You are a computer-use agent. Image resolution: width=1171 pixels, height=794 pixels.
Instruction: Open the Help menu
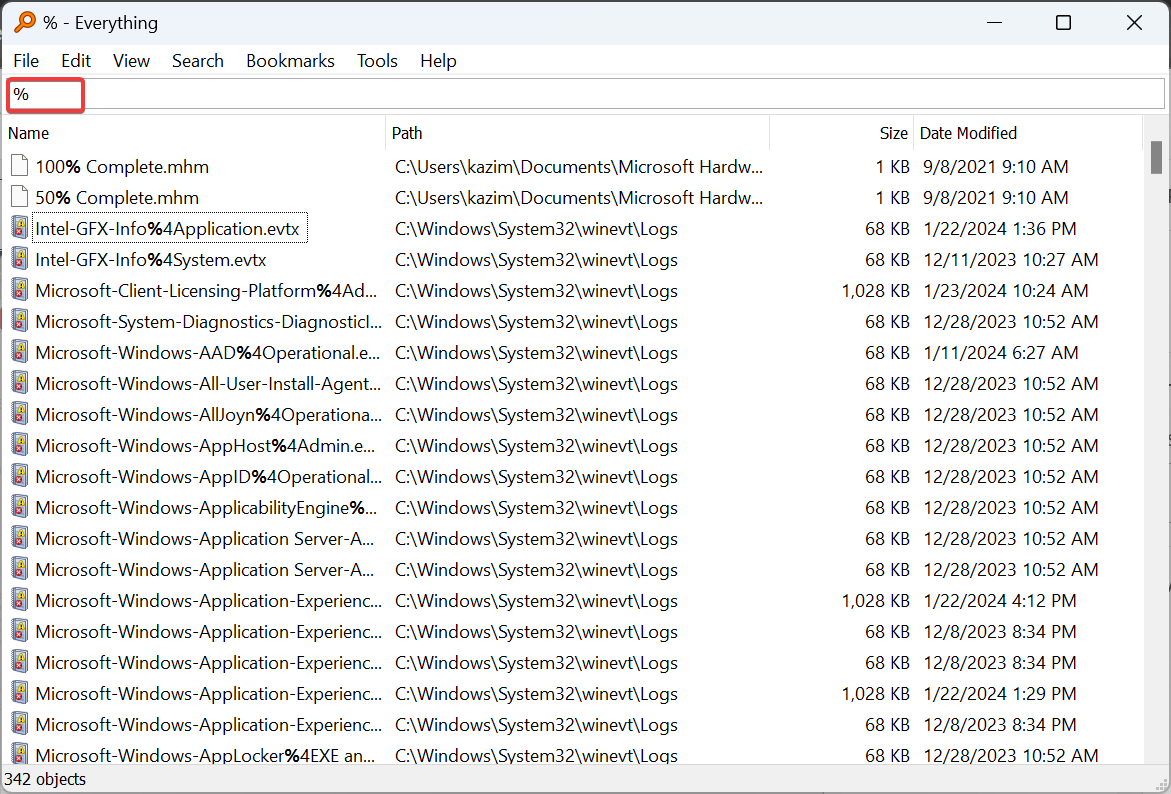(438, 61)
